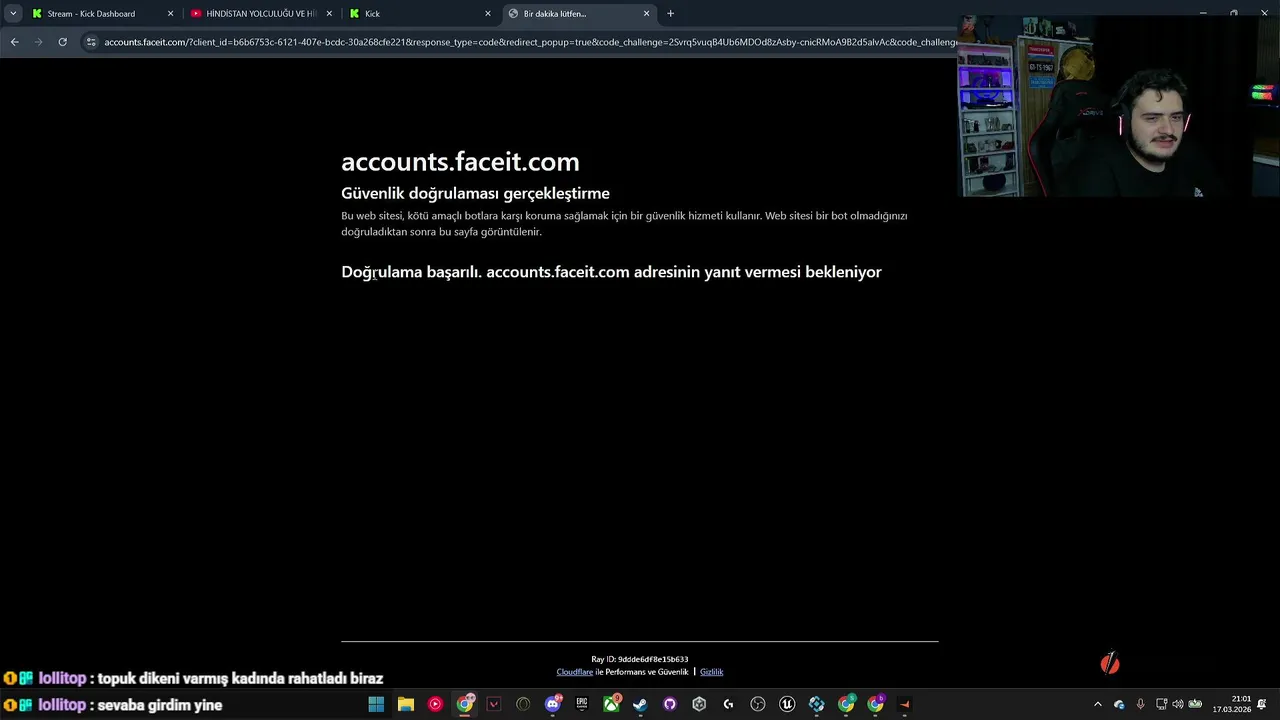Open the Windows Start menu

(376, 704)
